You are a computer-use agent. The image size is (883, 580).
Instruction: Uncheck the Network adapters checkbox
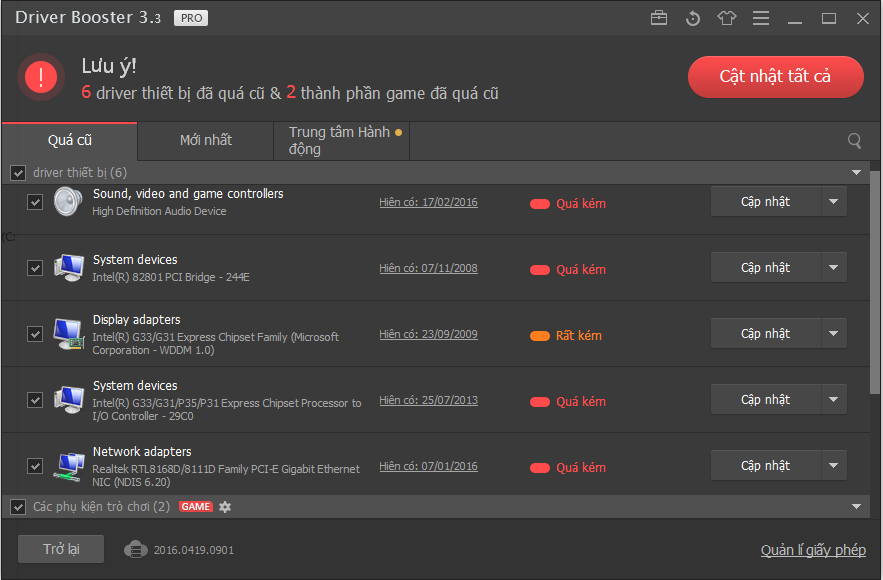tap(35, 466)
